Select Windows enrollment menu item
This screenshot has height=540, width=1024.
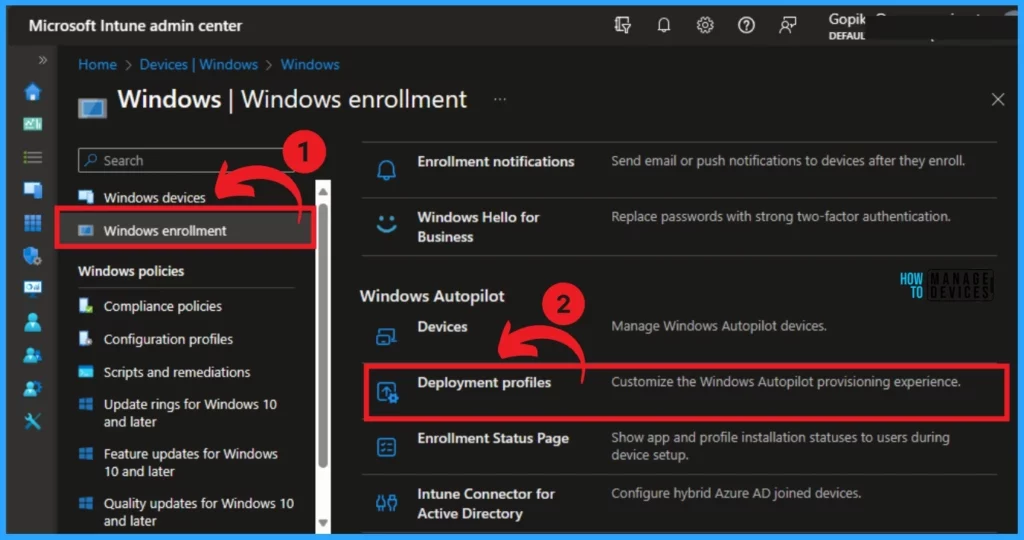coord(185,230)
